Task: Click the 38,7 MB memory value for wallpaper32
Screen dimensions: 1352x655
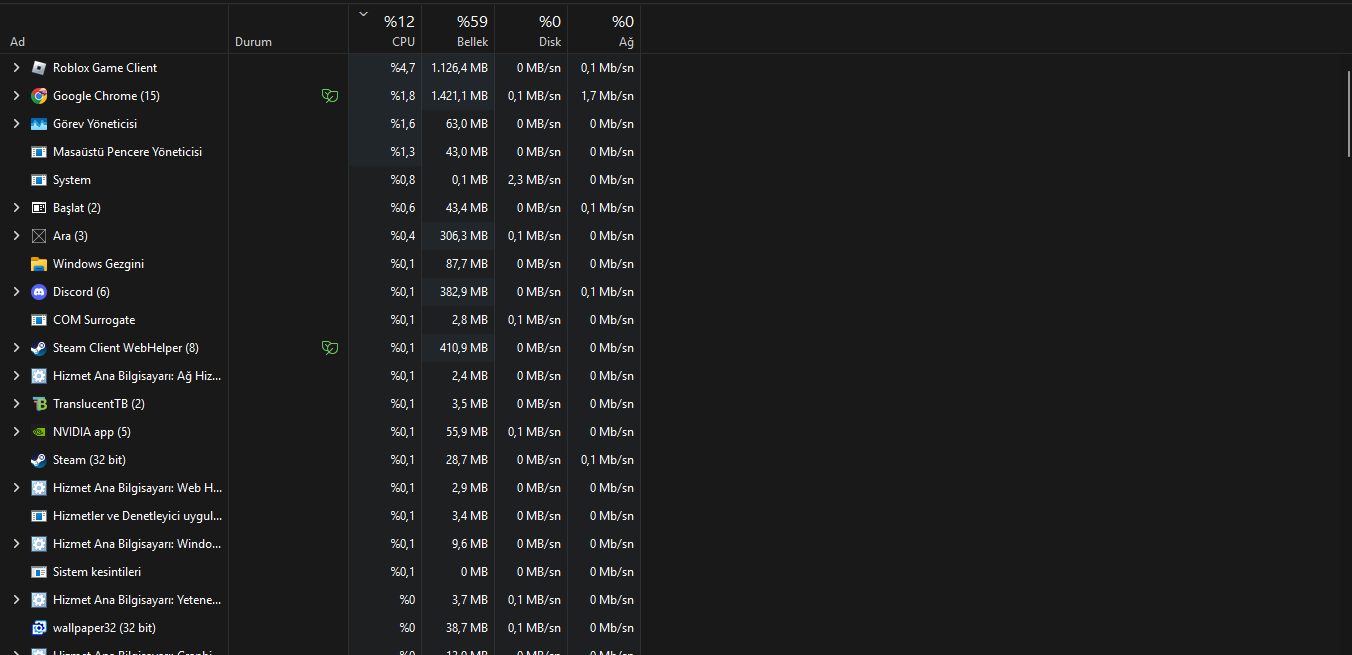Action: [x=469, y=628]
